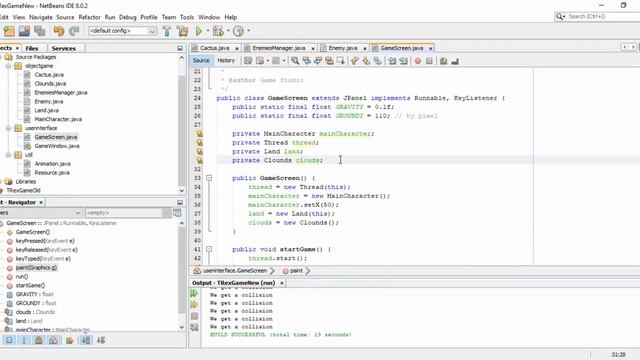Click the Build Project hammer icon
Viewport: 640px width, 360px height.
pyautogui.click(x=167, y=31)
